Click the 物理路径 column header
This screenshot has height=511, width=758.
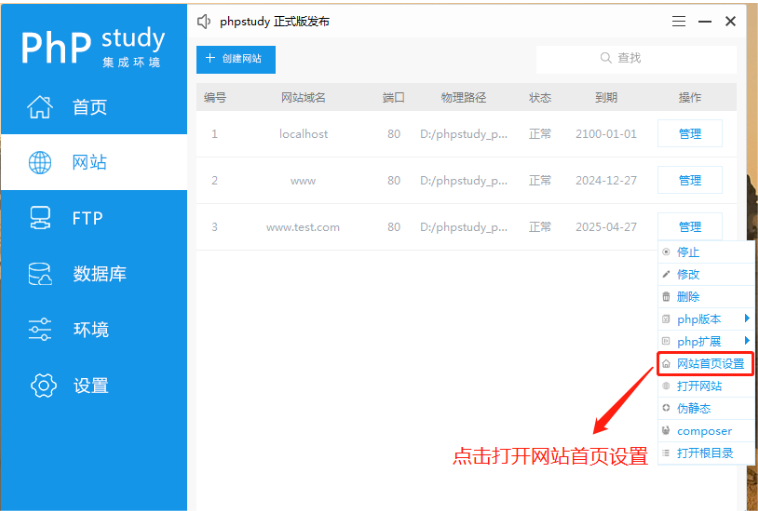464,98
